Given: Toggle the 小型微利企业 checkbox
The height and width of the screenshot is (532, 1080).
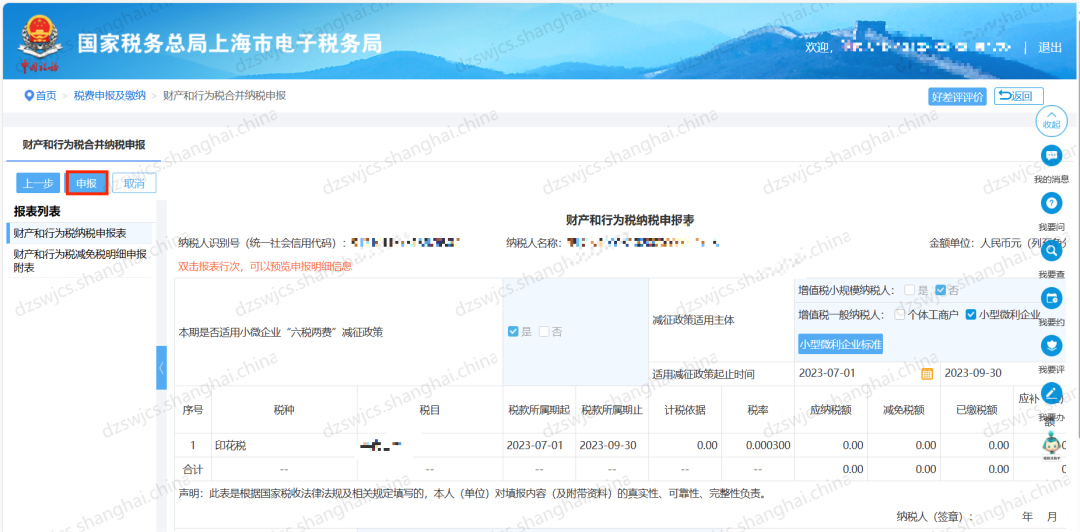Looking at the screenshot, I should [971, 315].
